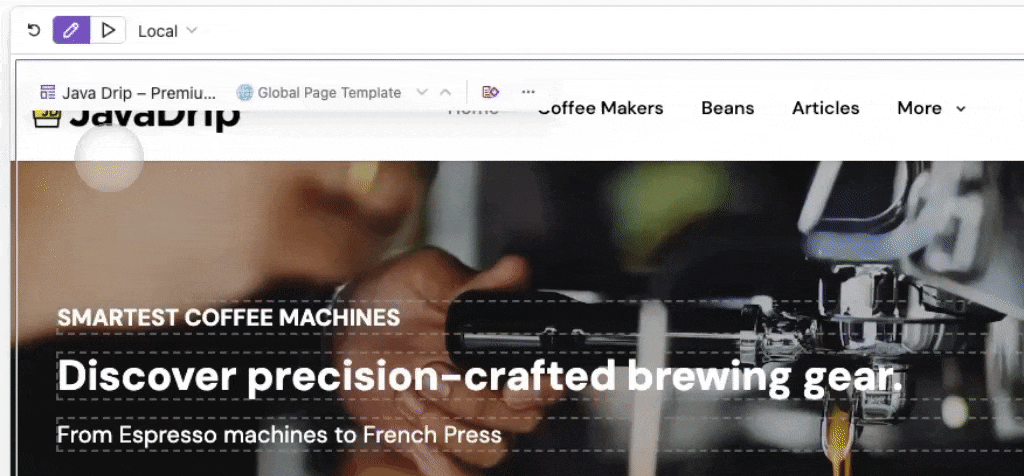
Task: Click the Java Drip page template icon
Action: (x=47, y=93)
